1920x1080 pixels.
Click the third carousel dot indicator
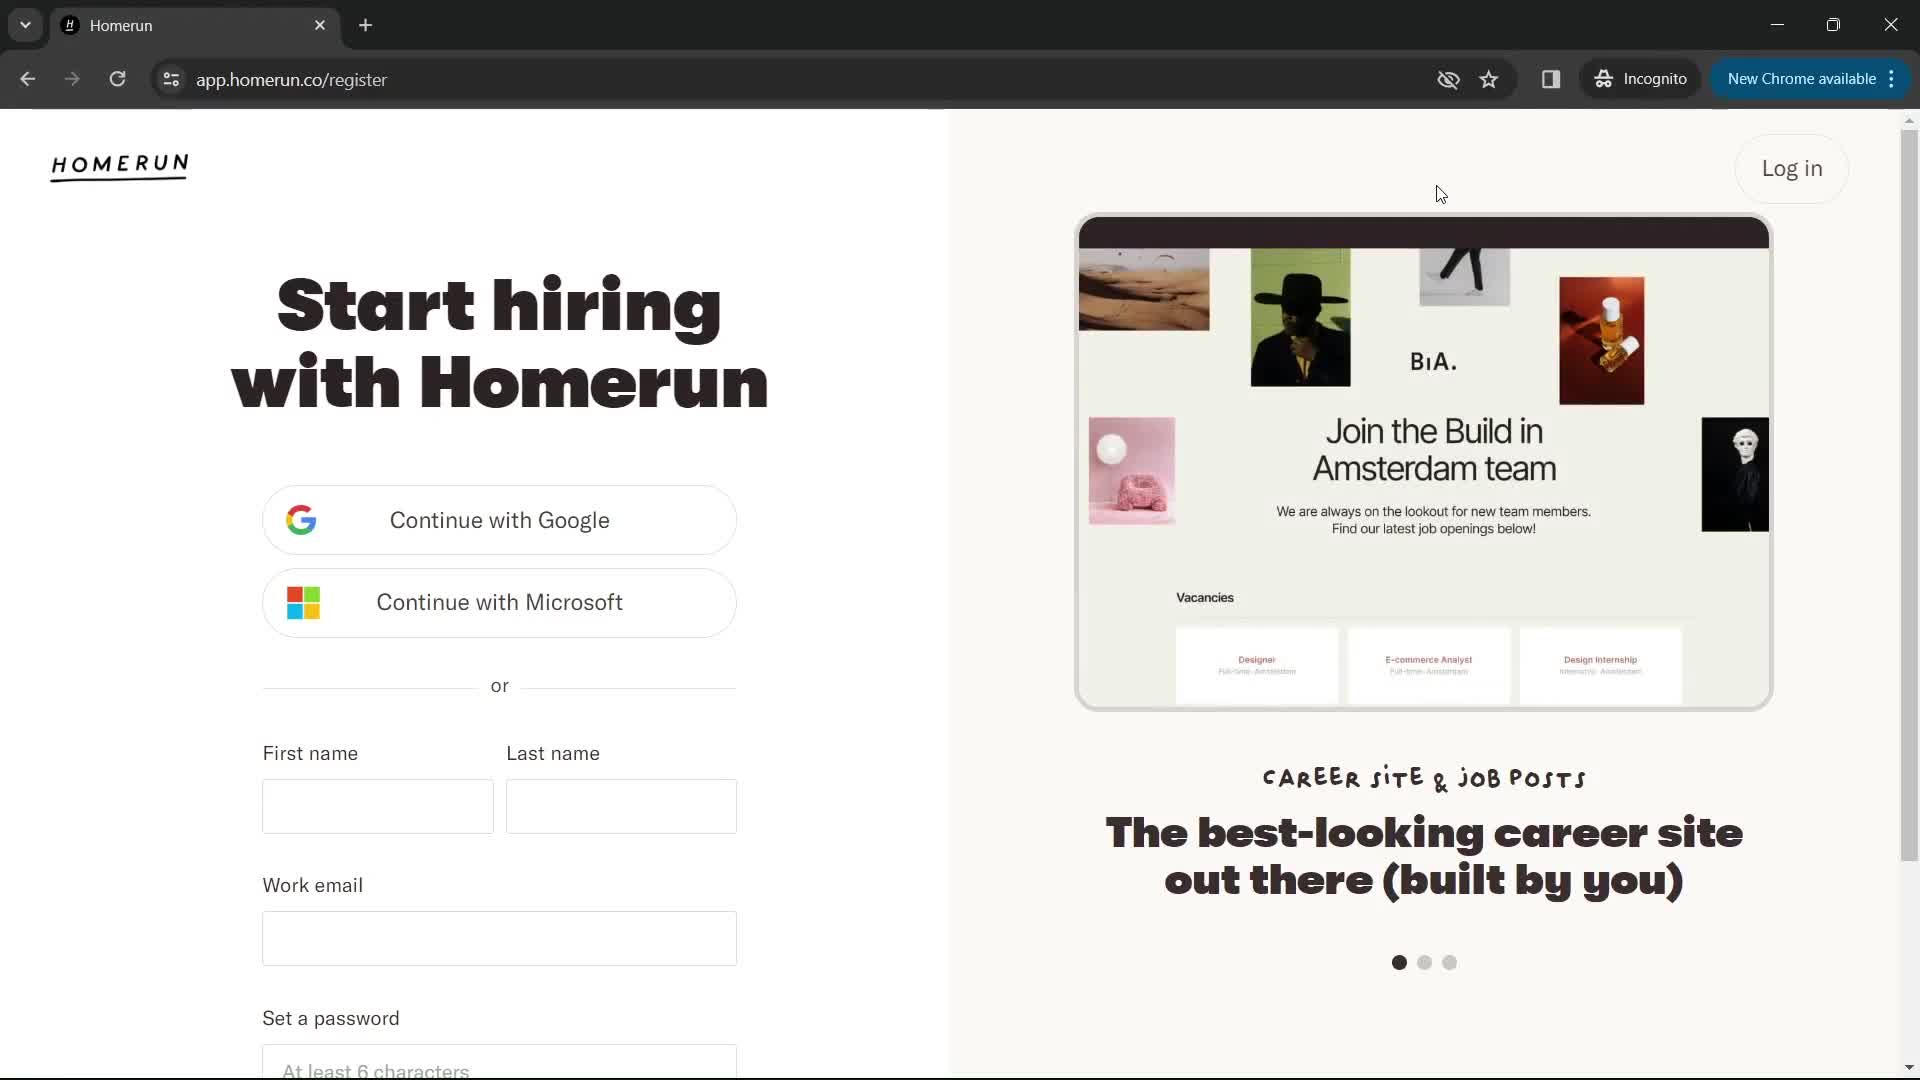coord(1448,961)
